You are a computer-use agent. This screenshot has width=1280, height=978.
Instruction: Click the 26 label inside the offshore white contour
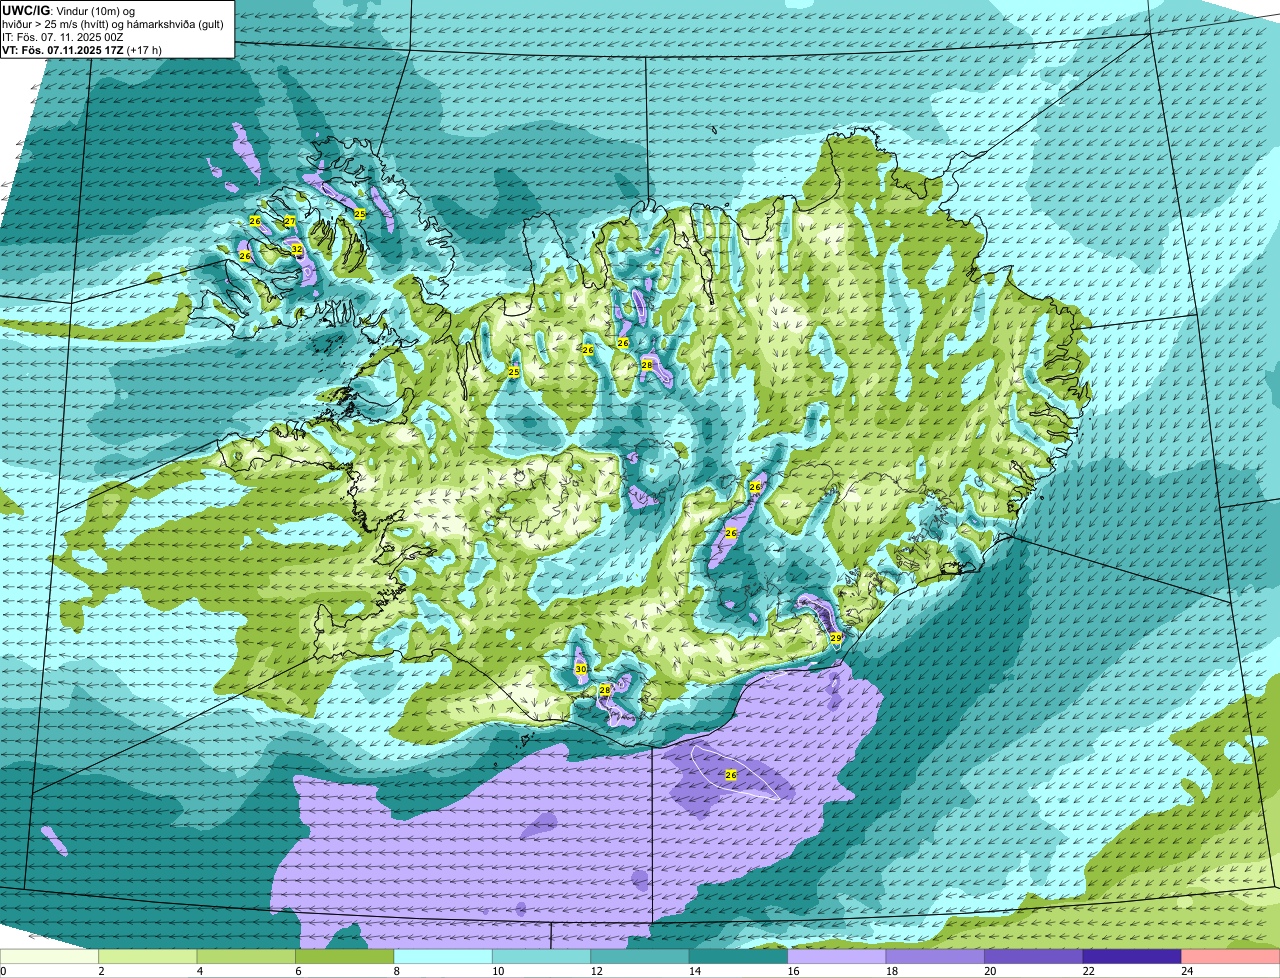coord(731,775)
